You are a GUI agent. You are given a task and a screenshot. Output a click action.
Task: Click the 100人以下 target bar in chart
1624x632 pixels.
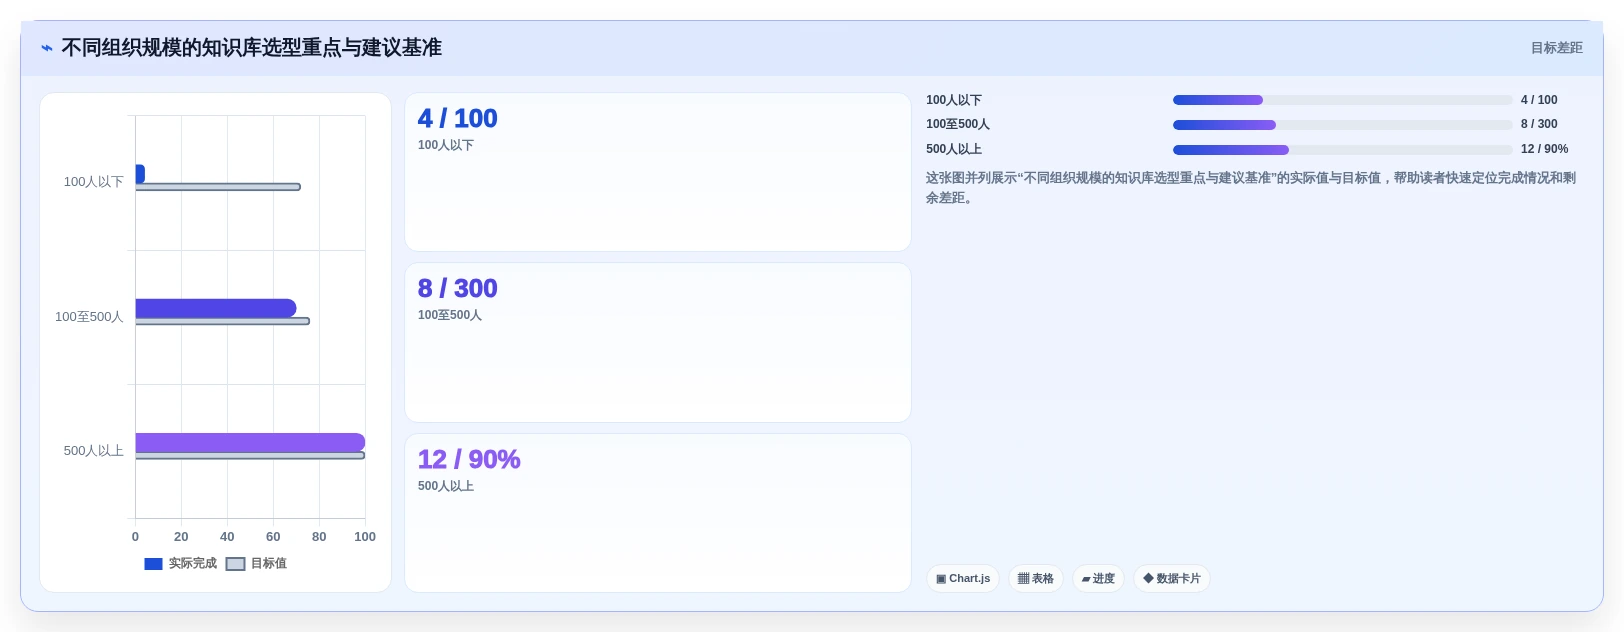tap(218, 187)
